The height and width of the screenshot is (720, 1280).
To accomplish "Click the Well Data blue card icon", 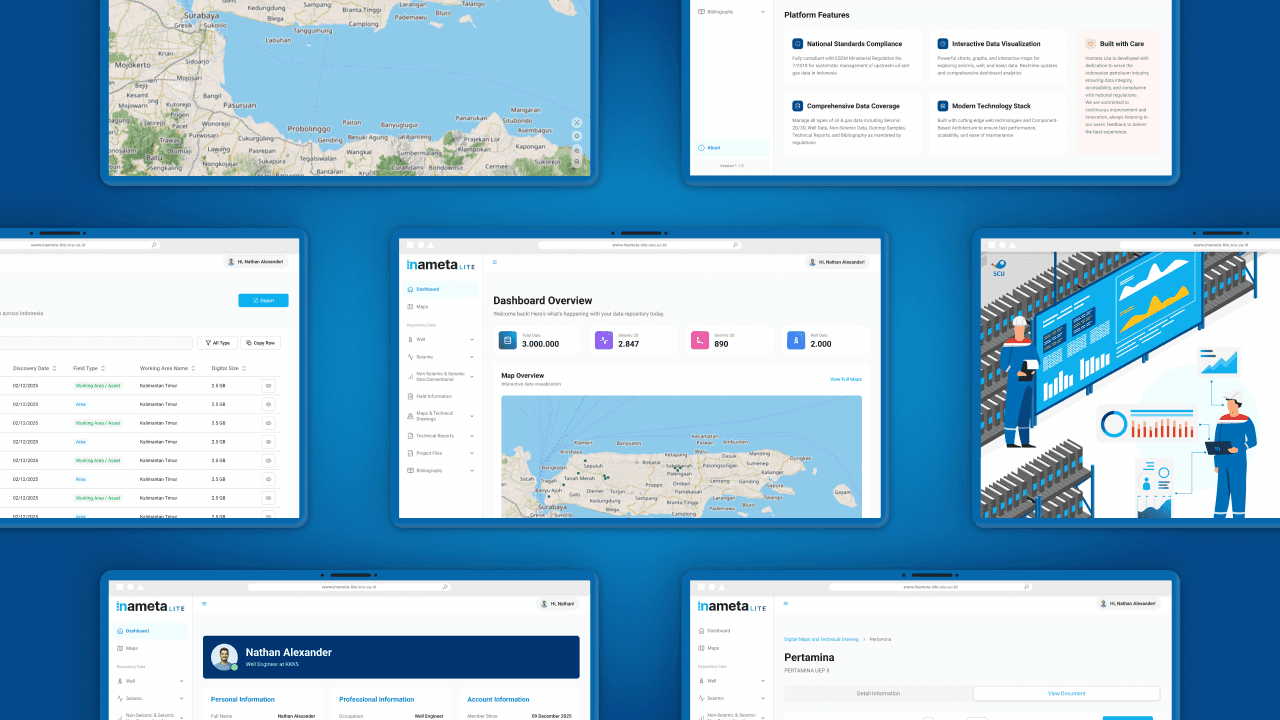I will click(x=796, y=340).
